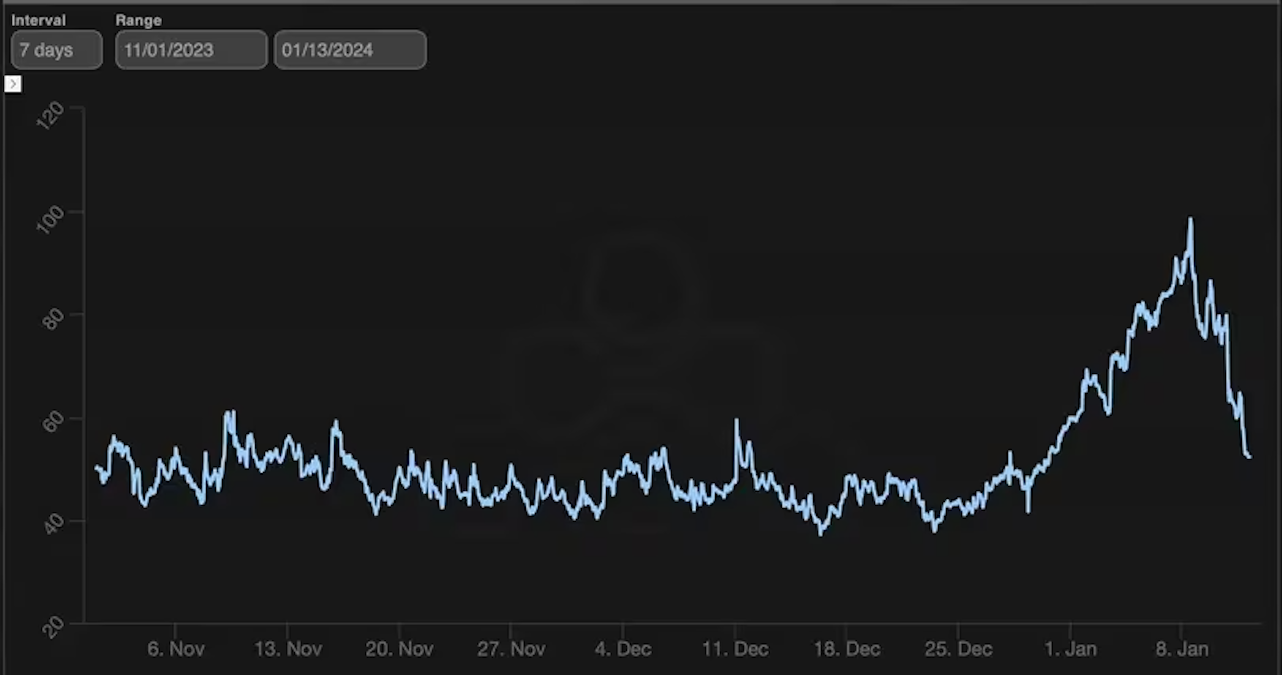Click the 20. Nov date tick label
This screenshot has height=675, width=1282.
399,649
